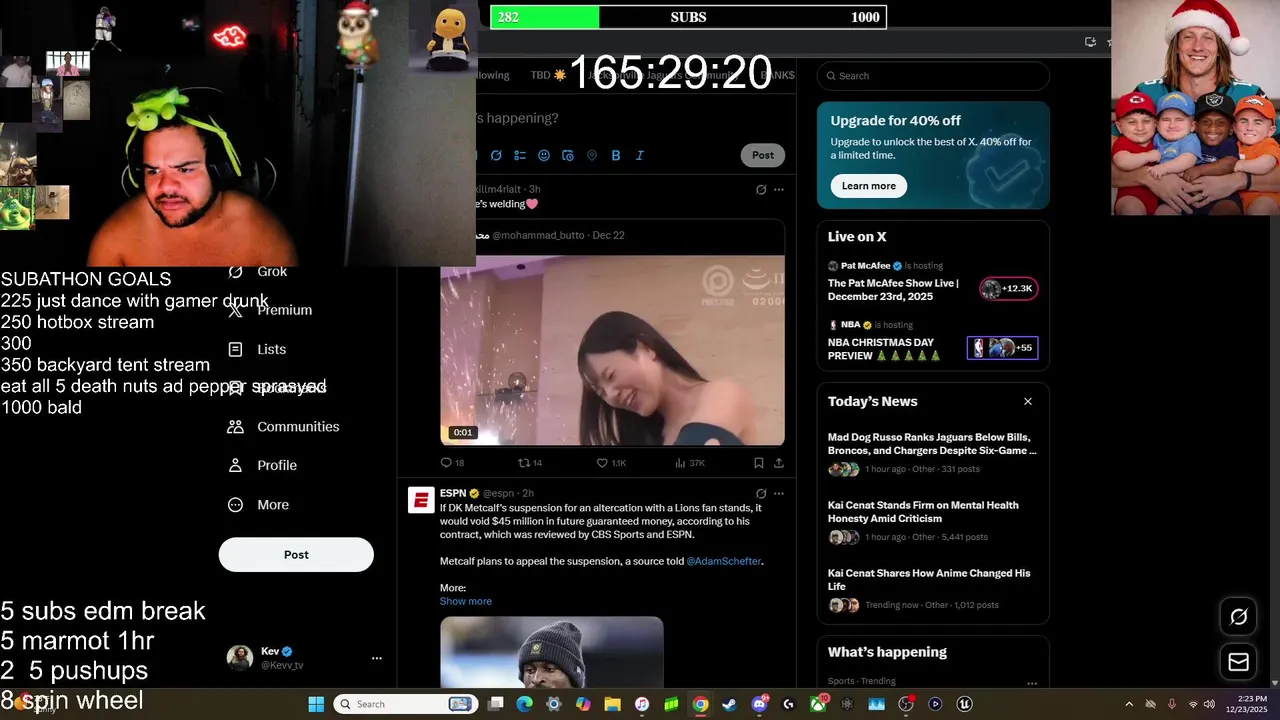Open Microsoft Edge from taskbar
This screenshot has height=720, width=1280.
click(x=524, y=704)
